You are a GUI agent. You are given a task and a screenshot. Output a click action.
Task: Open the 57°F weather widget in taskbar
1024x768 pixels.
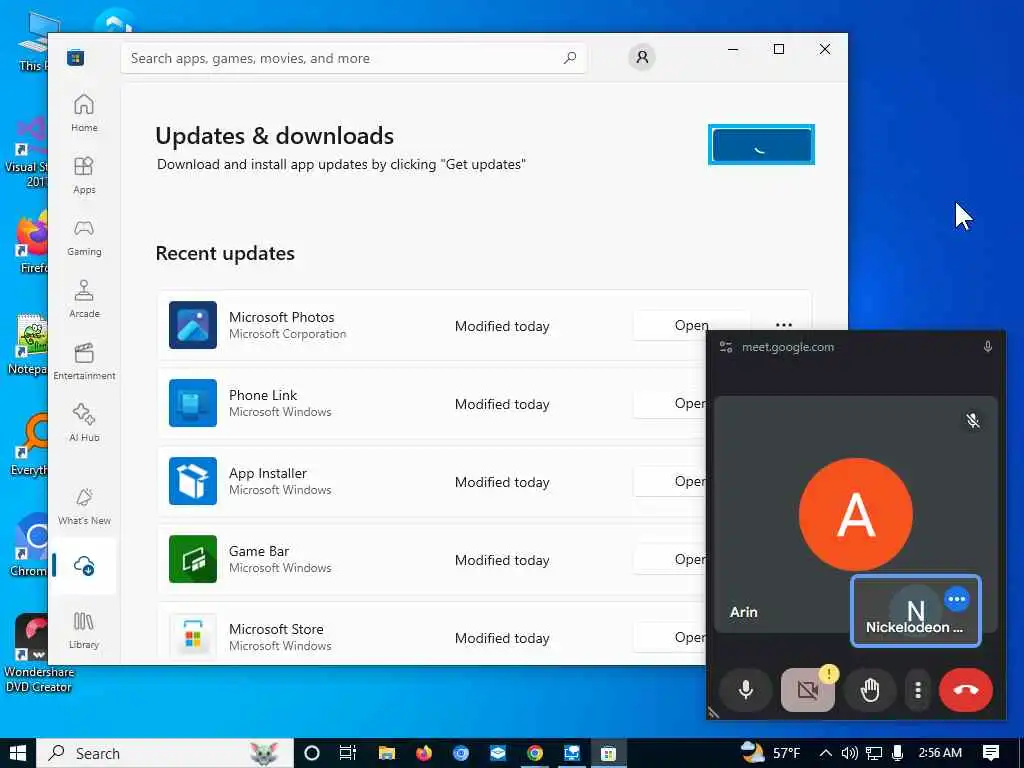coord(771,753)
